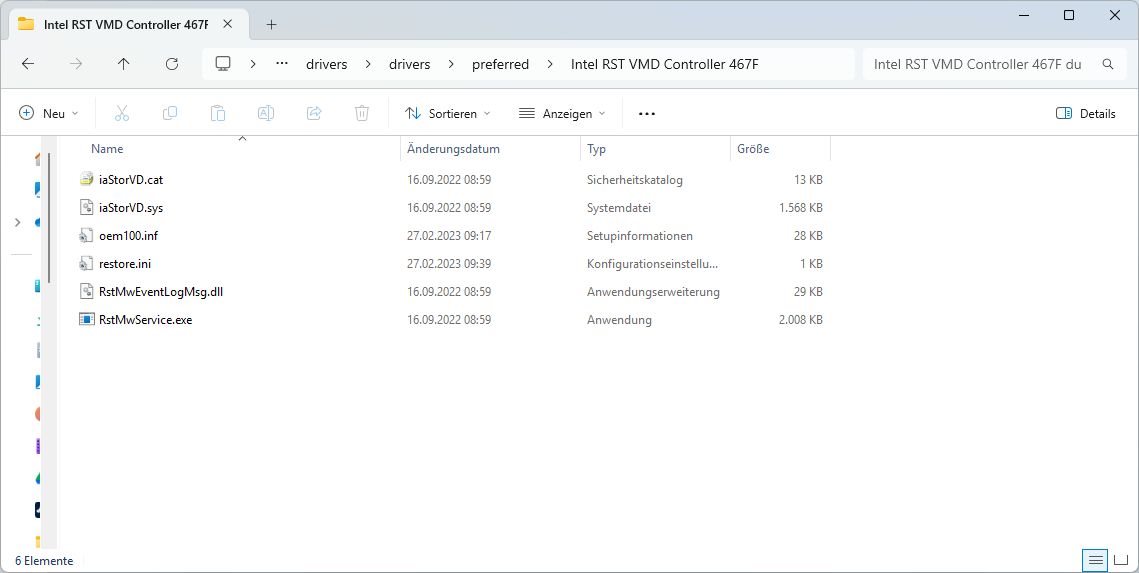Select the RstMwService.exe file
Image resolution: width=1139 pixels, height=573 pixels.
(x=145, y=320)
